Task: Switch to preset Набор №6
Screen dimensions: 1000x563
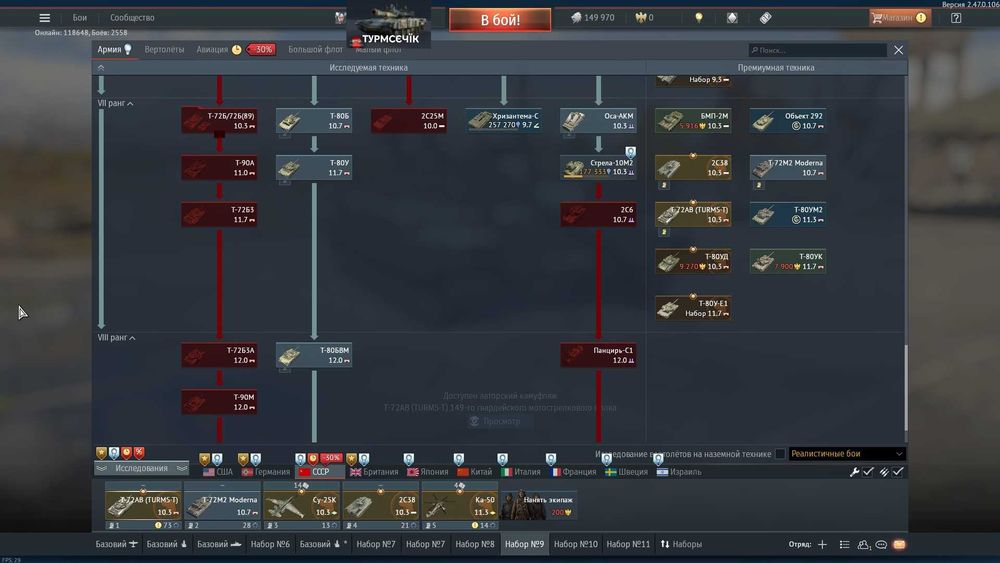Action: [270, 545]
